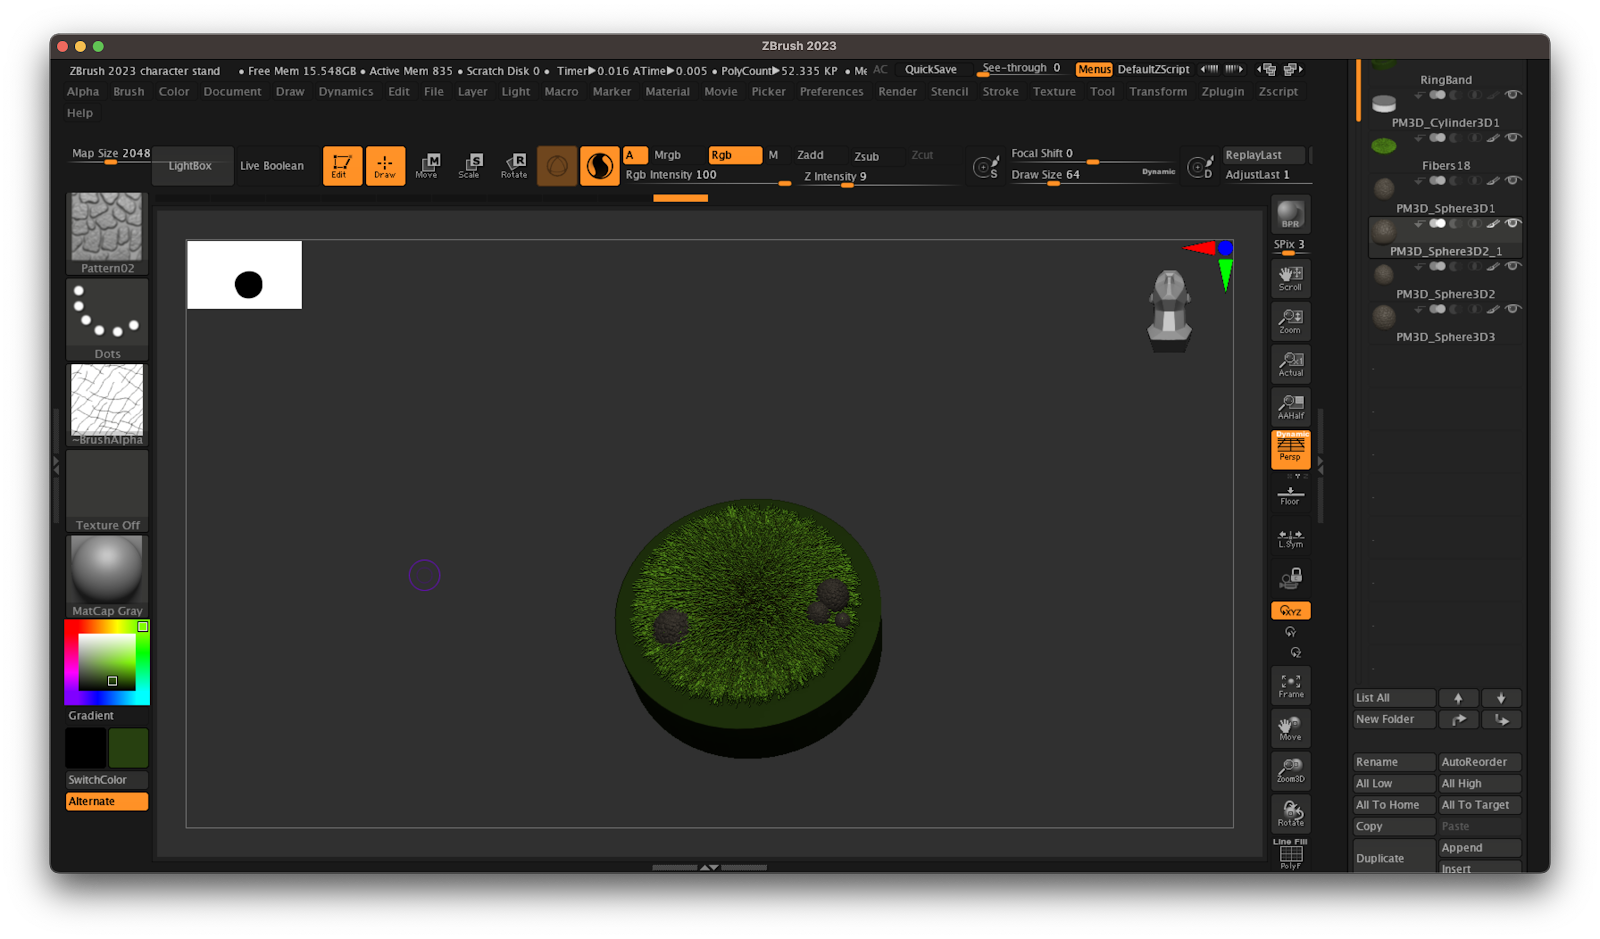Hide PM3D_Sphere3D2_1 with its eye icon
This screenshot has height=939, width=1600.
(1513, 223)
